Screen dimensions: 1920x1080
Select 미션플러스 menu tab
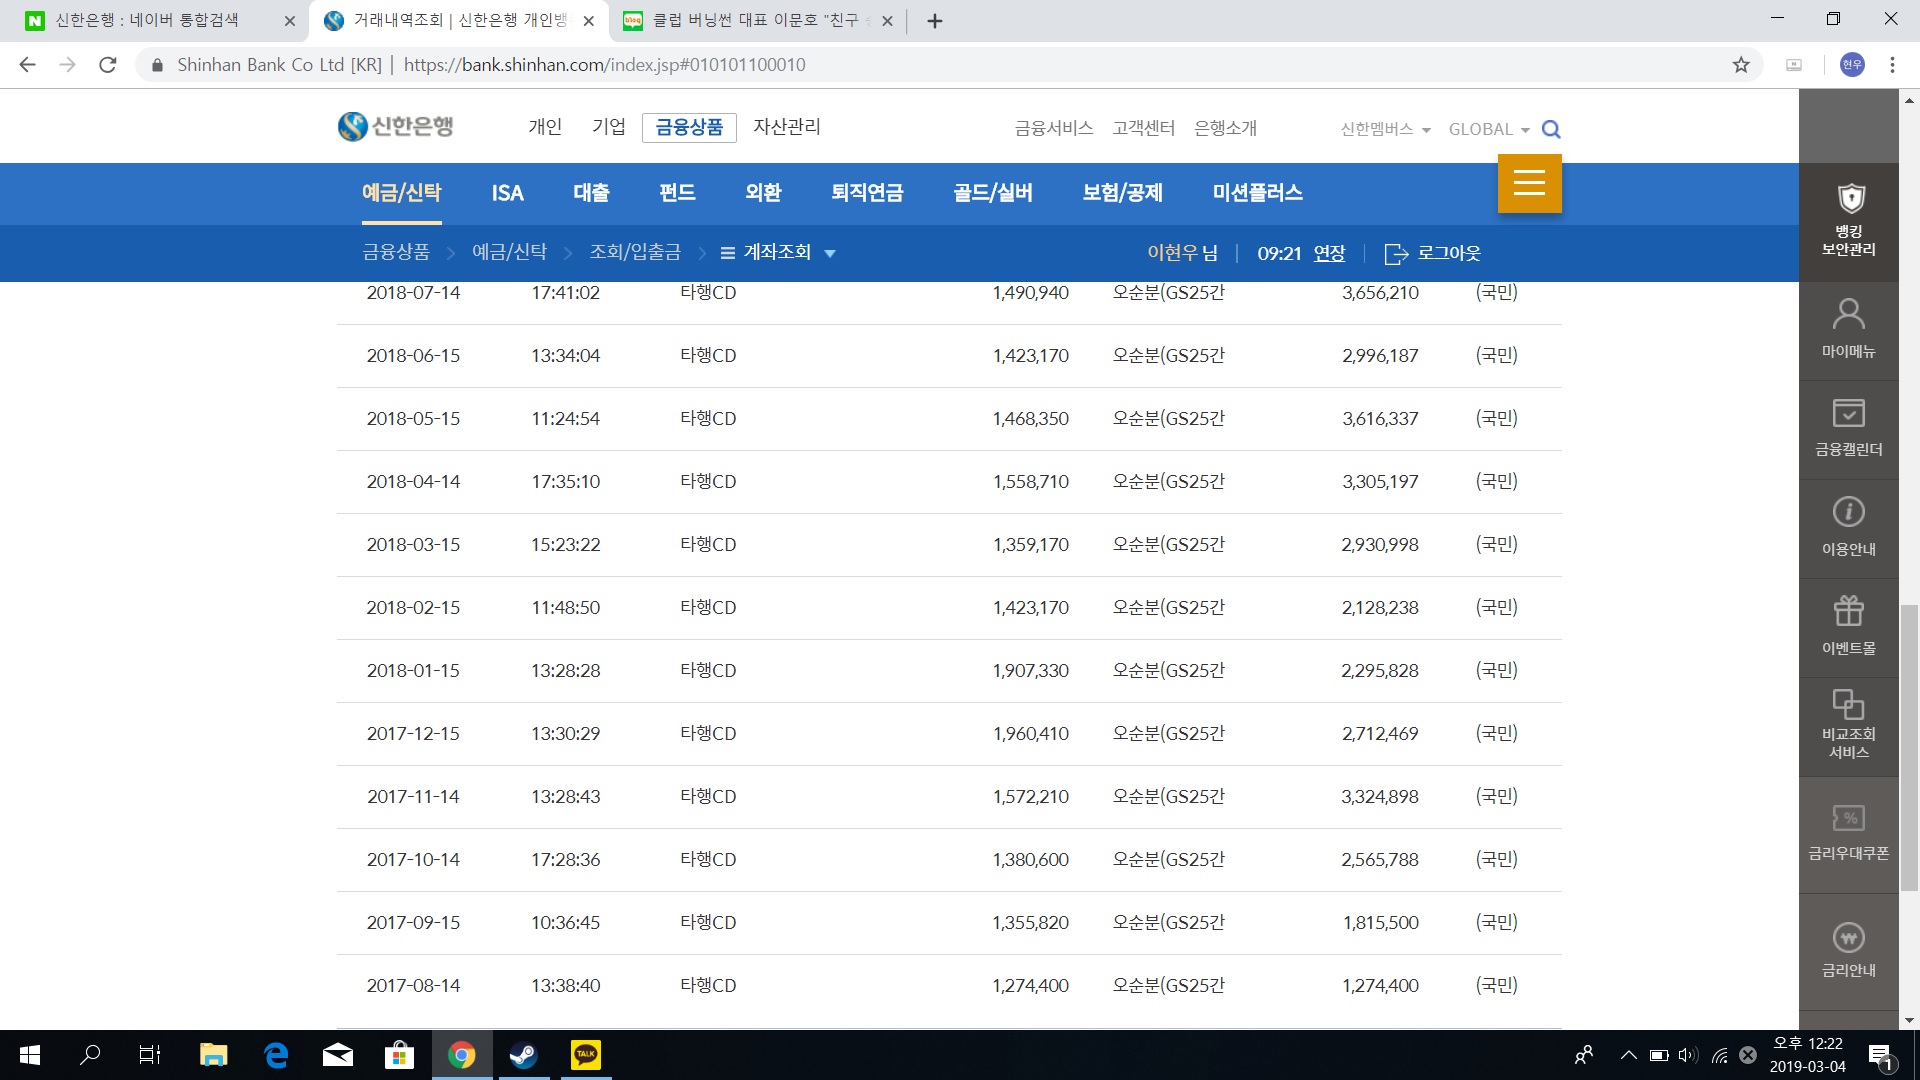(1258, 193)
